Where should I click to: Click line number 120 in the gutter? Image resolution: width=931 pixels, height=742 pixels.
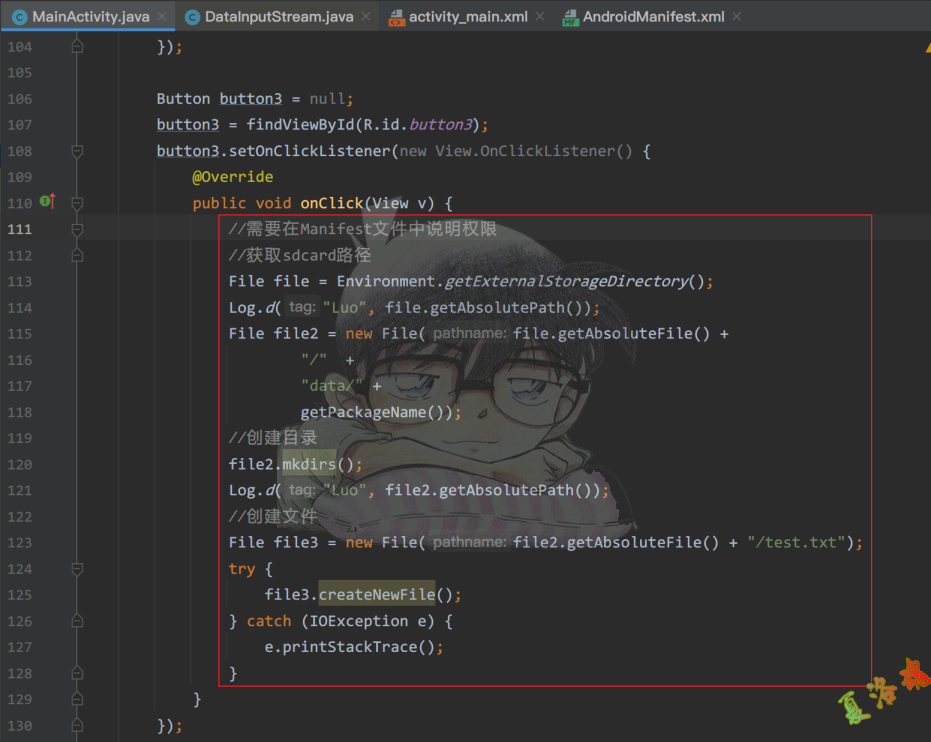19,464
